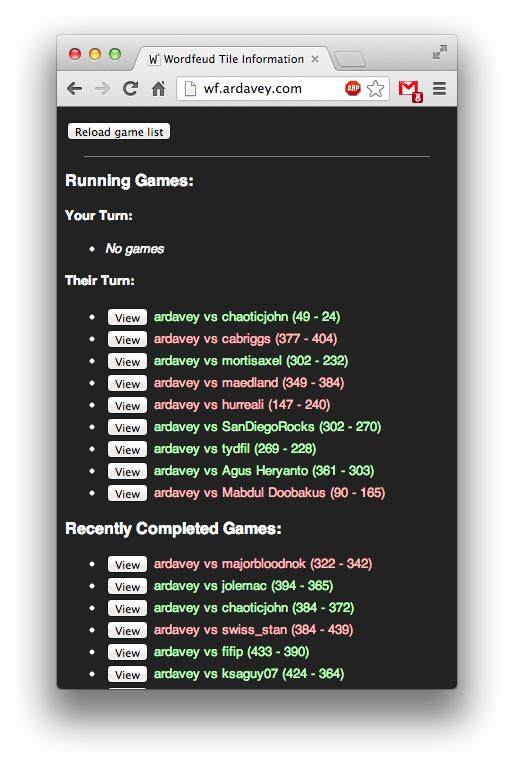The width and height of the screenshot is (514, 768).
Task: Click the browser forward arrow
Action: coord(102,89)
